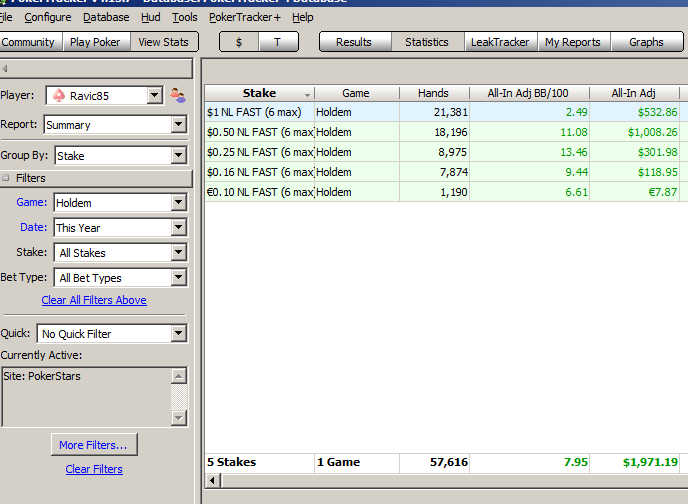Screen dimensions: 688x504
Task: Click scroll down arrow in Currently Active box
Action: coord(179,417)
